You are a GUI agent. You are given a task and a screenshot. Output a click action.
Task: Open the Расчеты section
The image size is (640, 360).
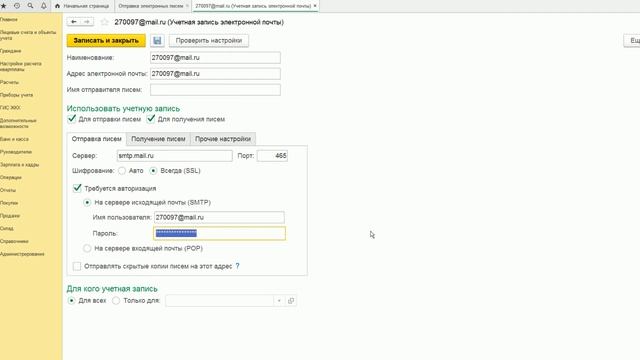pyautogui.click(x=9, y=82)
